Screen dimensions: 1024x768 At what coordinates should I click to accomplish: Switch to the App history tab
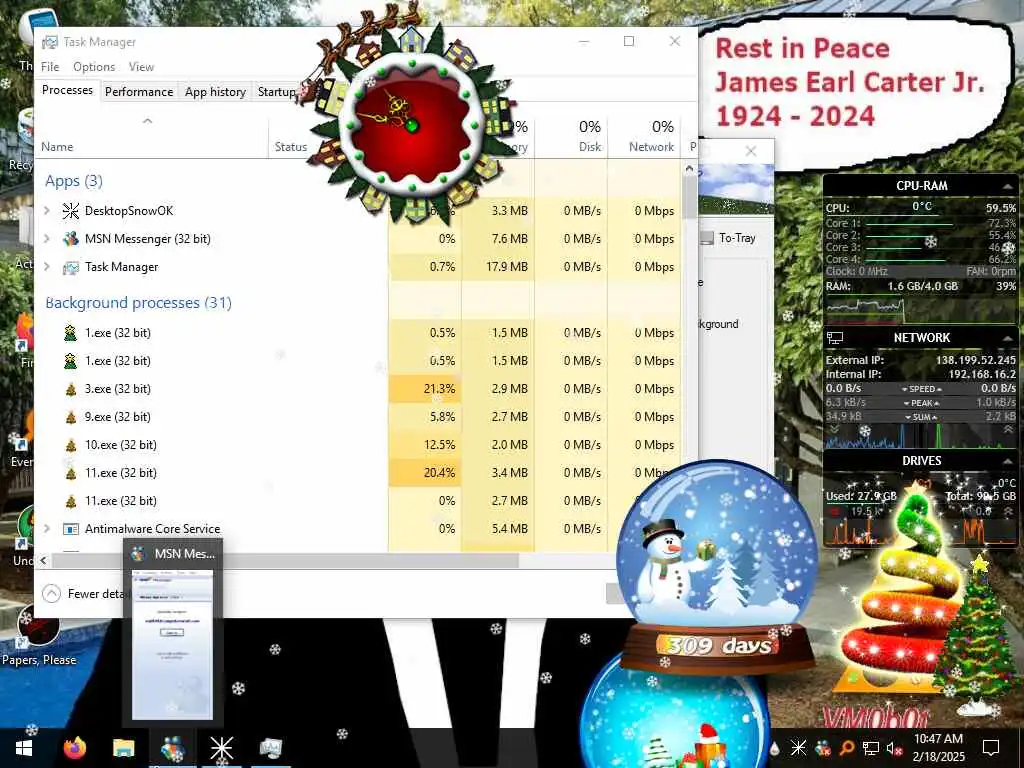(215, 91)
